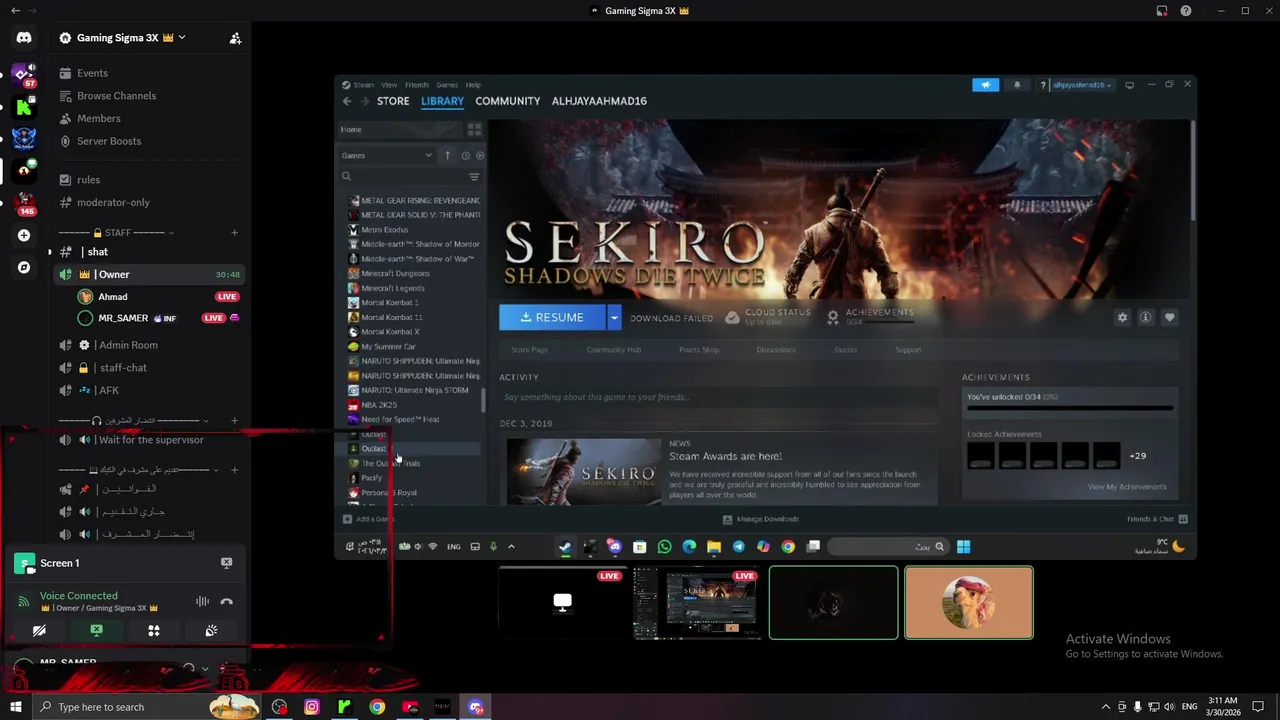The height and width of the screenshot is (720, 1280).
Task: Switch to the Steam STORE tab
Action: (393, 101)
